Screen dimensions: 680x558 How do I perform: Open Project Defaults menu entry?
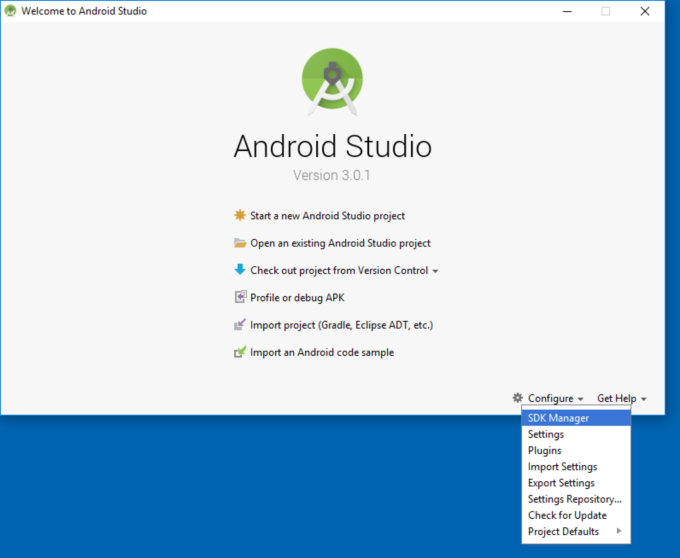click(x=576, y=531)
